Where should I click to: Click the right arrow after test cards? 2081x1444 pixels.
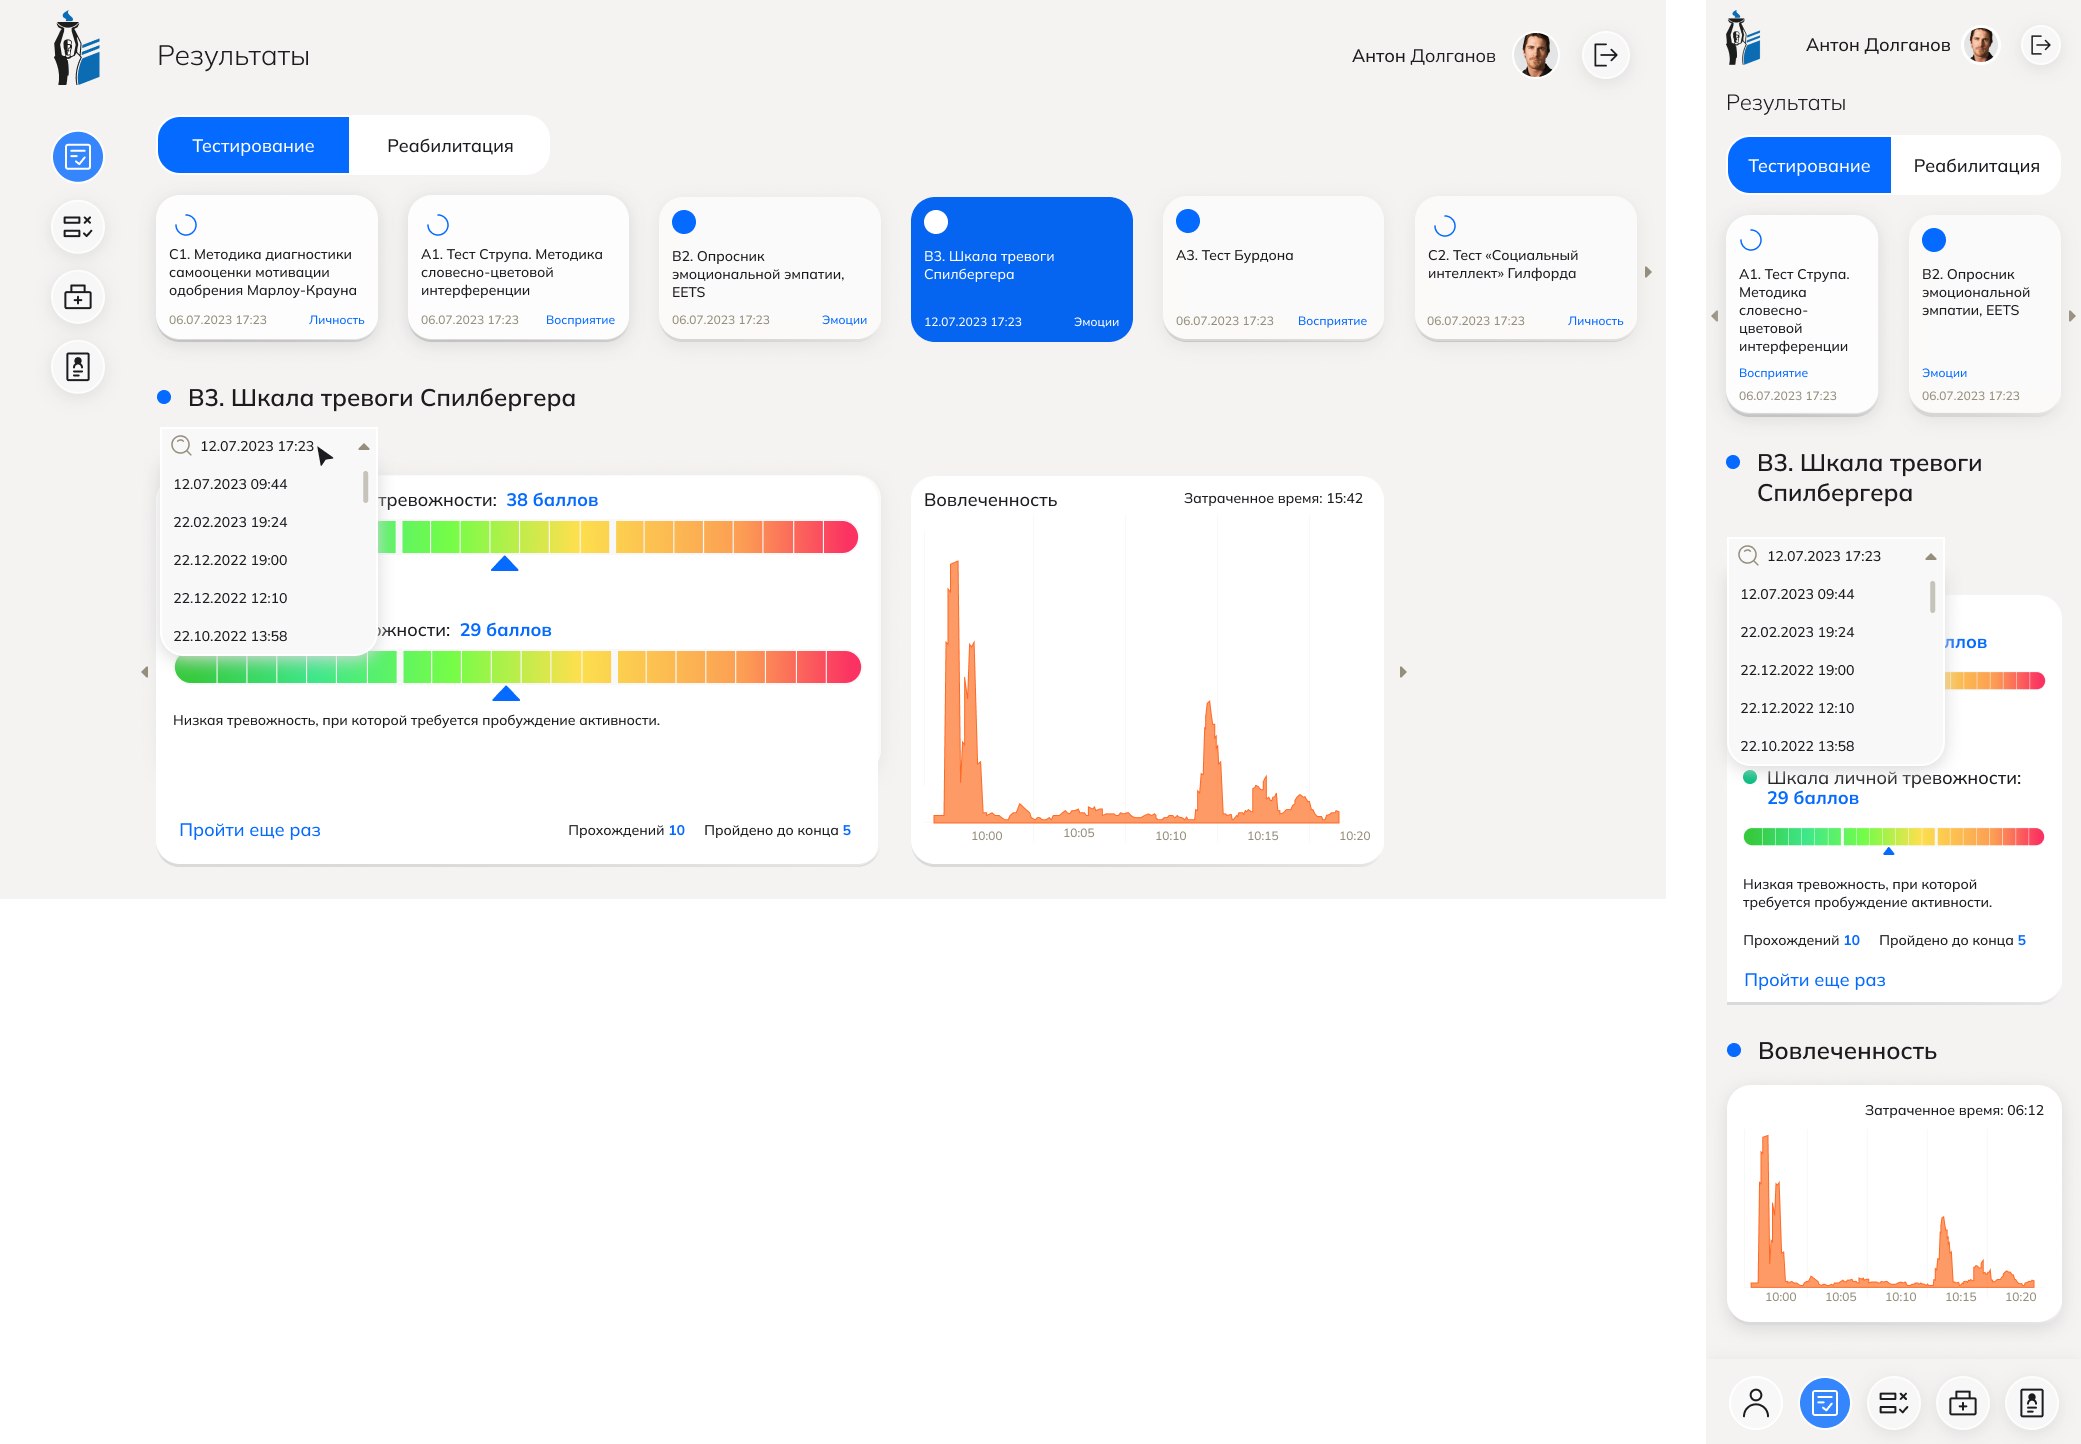pyautogui.click(x=1648, y=272)
